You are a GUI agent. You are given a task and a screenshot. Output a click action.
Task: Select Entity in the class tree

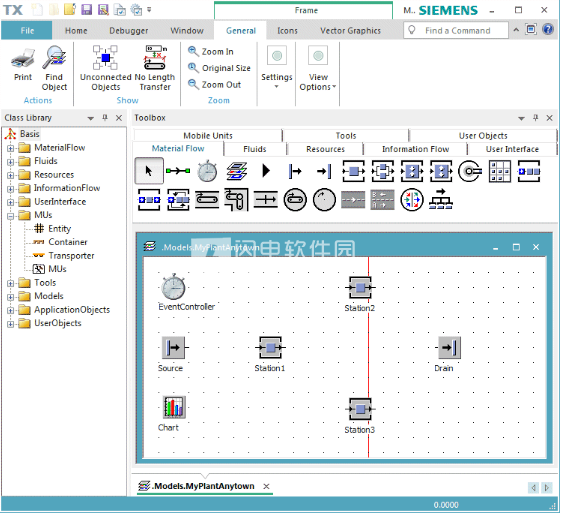point(53,229)
